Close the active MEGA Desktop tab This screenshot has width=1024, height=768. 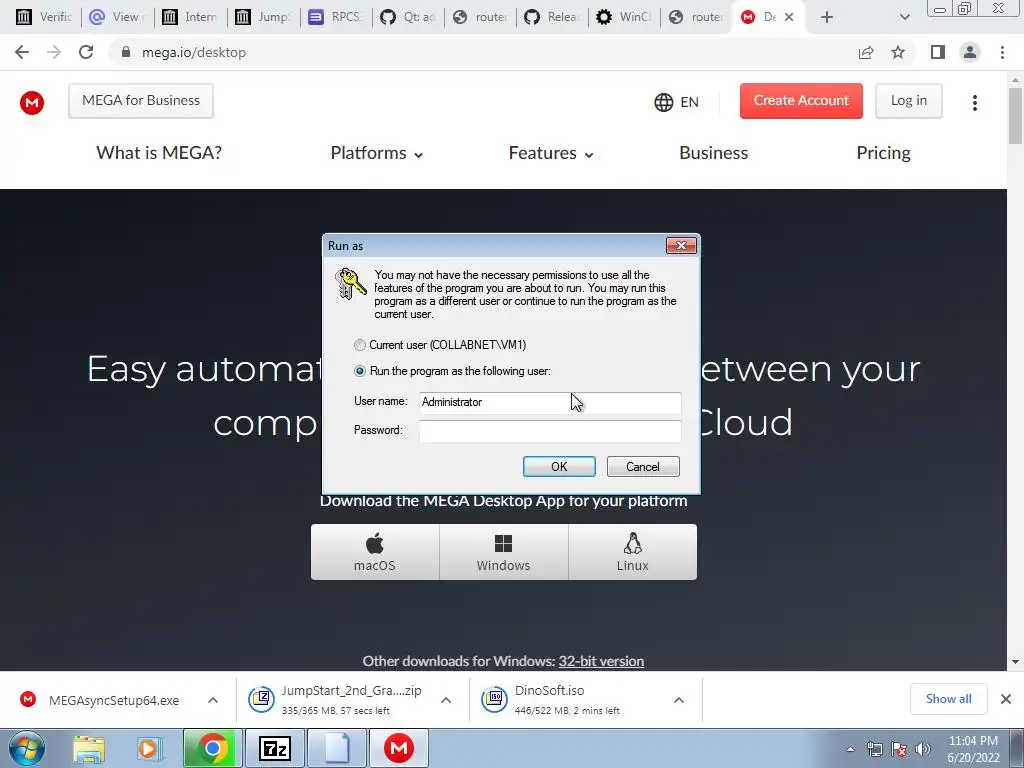pos(789,18)
